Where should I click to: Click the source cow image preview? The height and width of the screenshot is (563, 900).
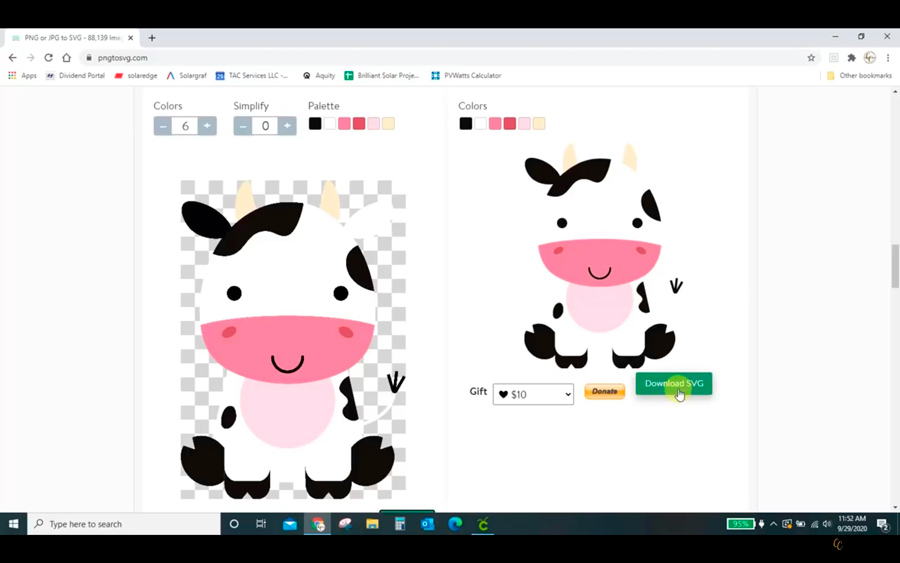pyautogui.click(x=293, y=339)
